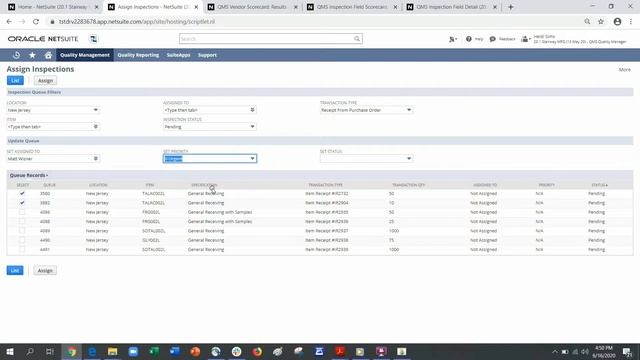Click the top Assign button

(x=45, y=81)
